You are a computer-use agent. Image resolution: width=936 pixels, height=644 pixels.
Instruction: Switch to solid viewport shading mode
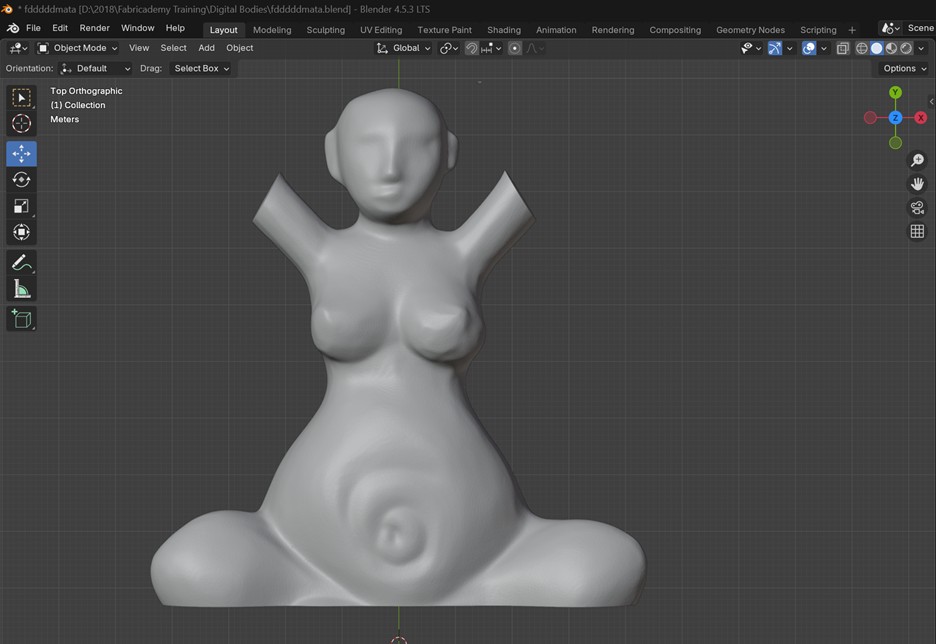pyautogui.click(x=877, y=48)
